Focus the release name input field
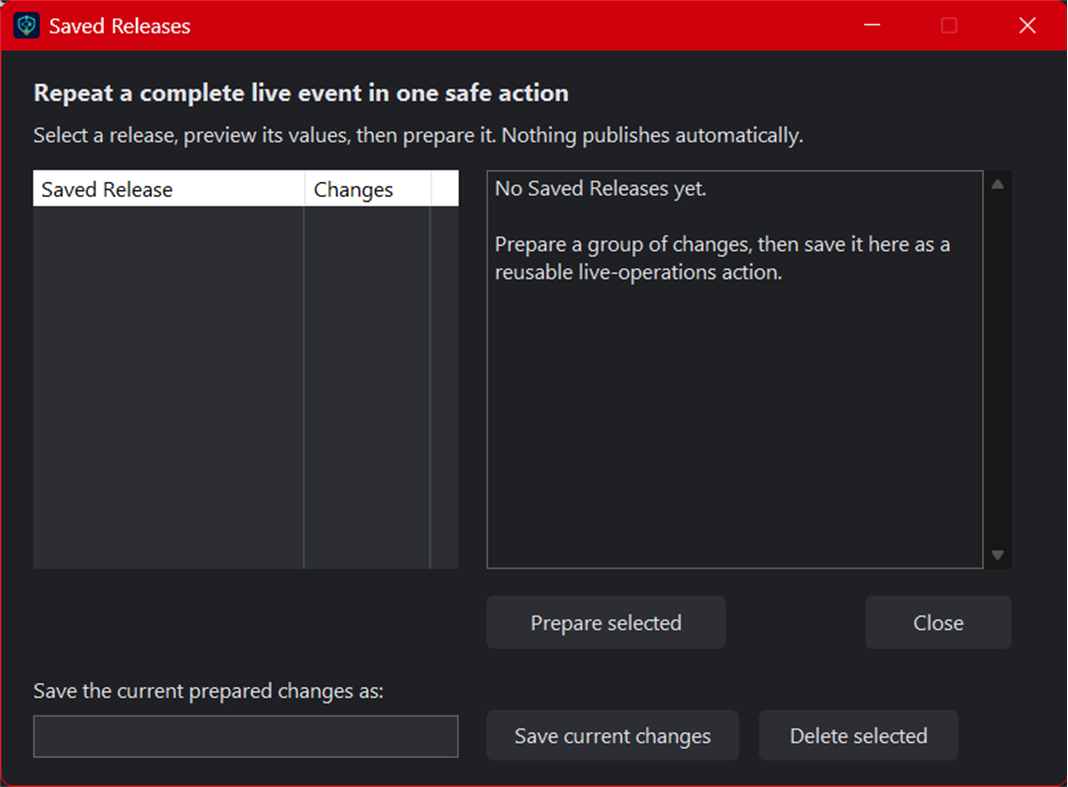The image size is (1068, 787). click(246, 736)
